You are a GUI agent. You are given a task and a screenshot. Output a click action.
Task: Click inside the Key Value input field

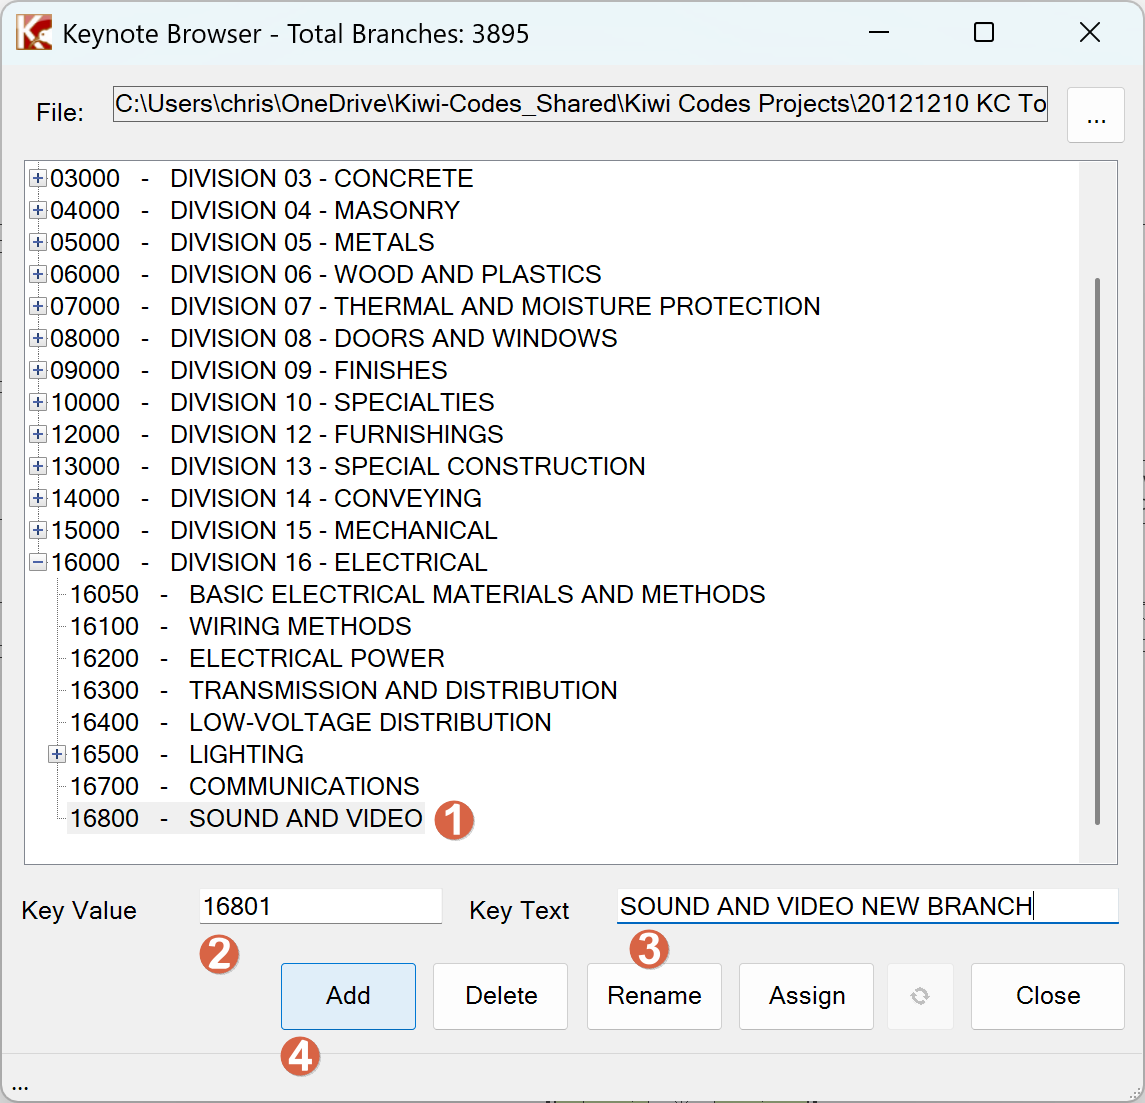coord(320,906)
